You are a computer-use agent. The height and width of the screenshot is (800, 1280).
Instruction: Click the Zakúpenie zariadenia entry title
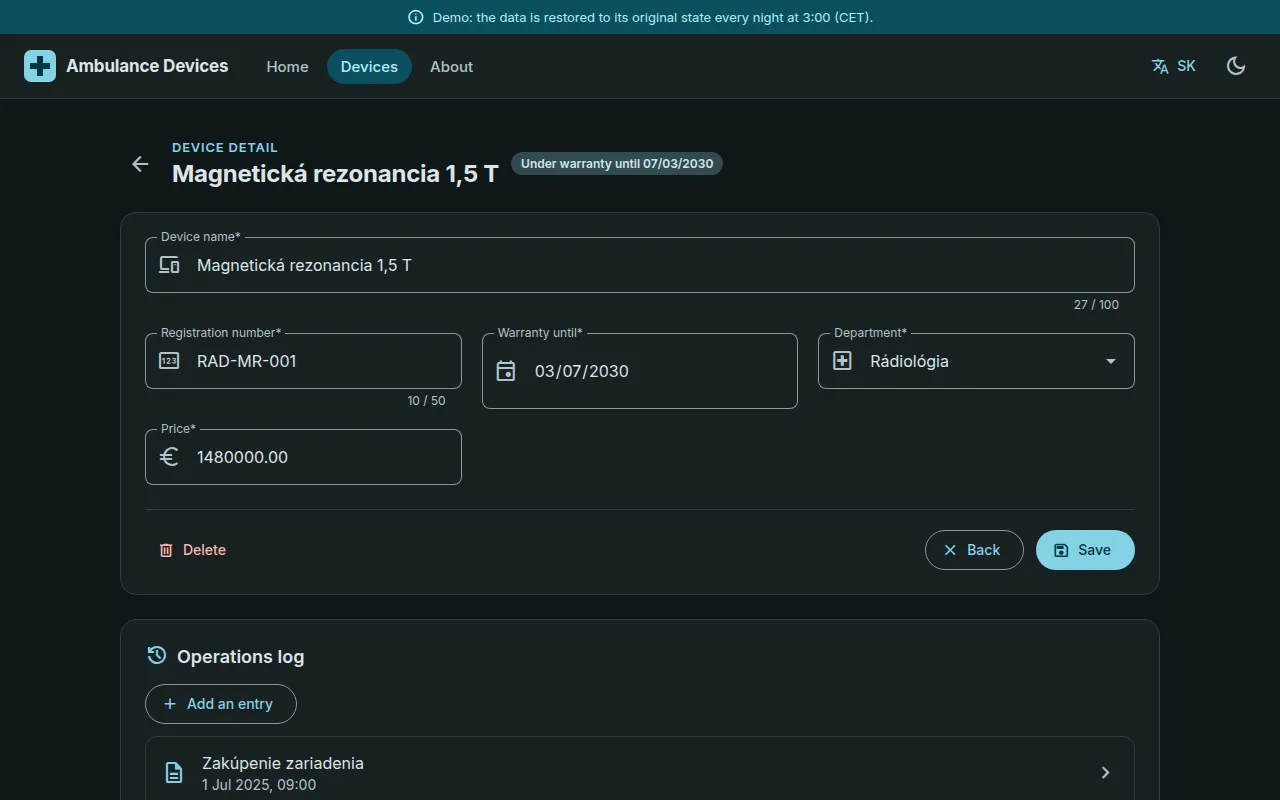283,763
